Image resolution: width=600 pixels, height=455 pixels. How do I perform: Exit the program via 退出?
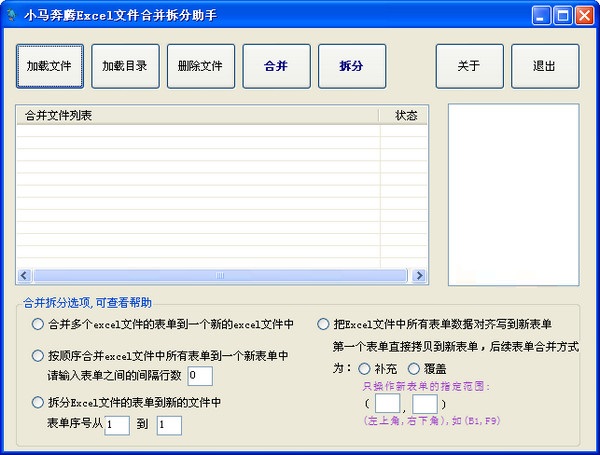coord(545,66)
